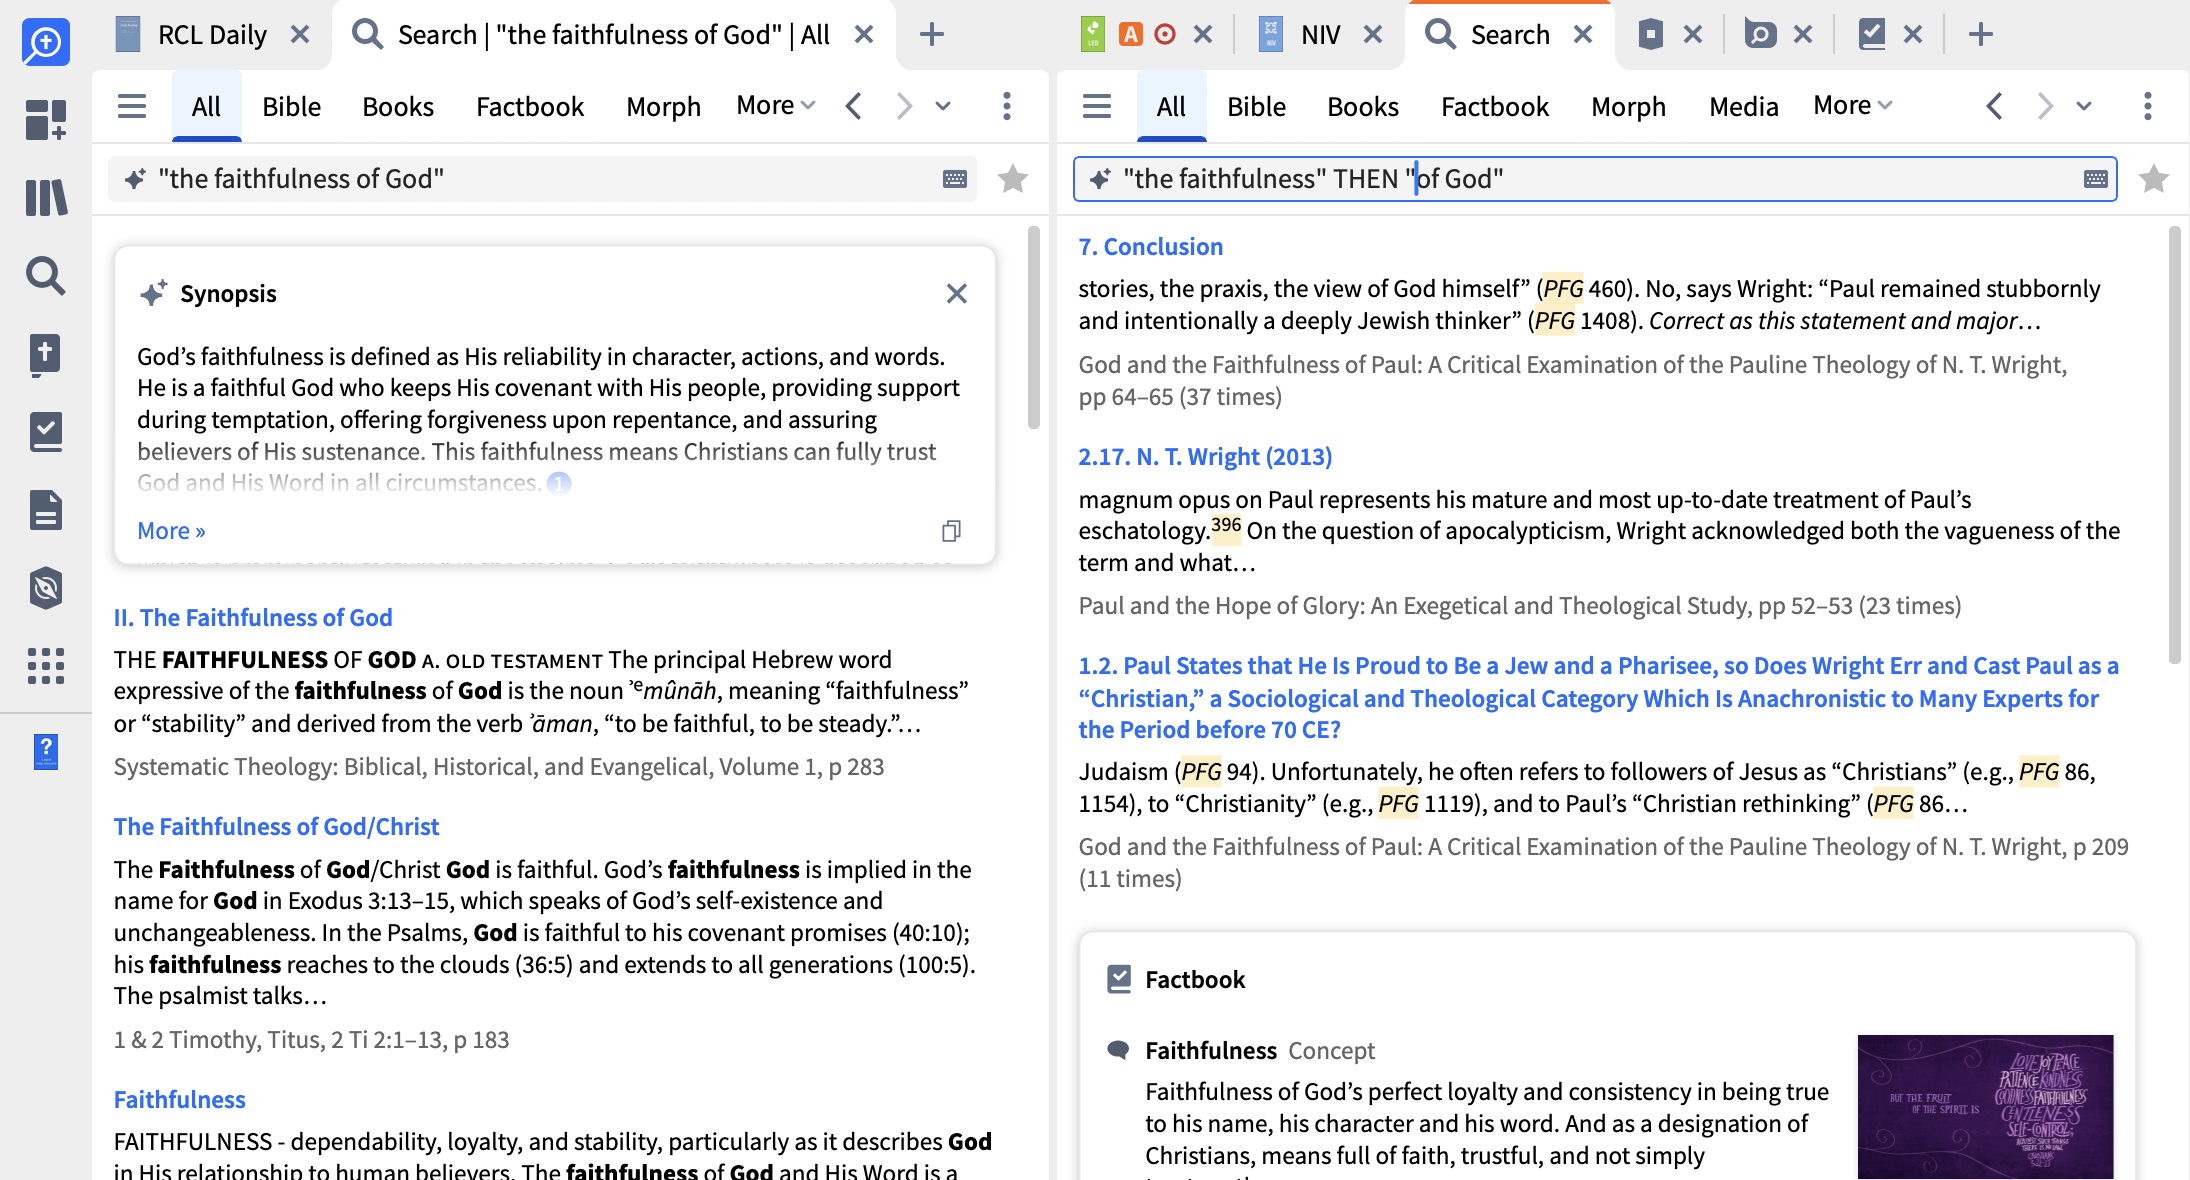The image size is (2190, 1180).
Task: Toggle the smart search sparkle in the left query
Action: (135, 179)
